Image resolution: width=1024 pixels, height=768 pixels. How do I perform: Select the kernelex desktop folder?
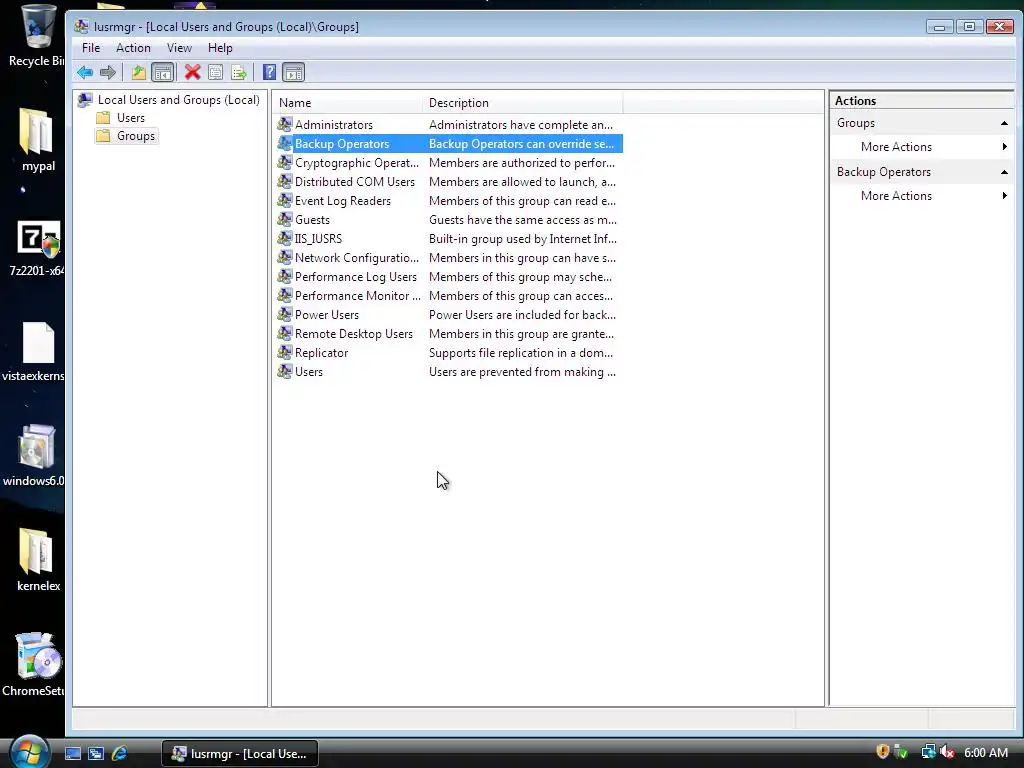(37, 560)
